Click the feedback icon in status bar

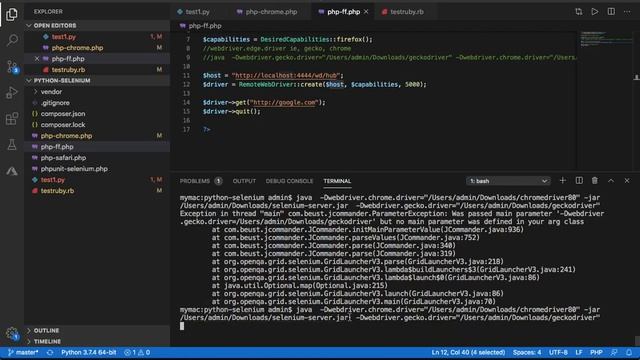pyautogui.click(x=614, y=352)
